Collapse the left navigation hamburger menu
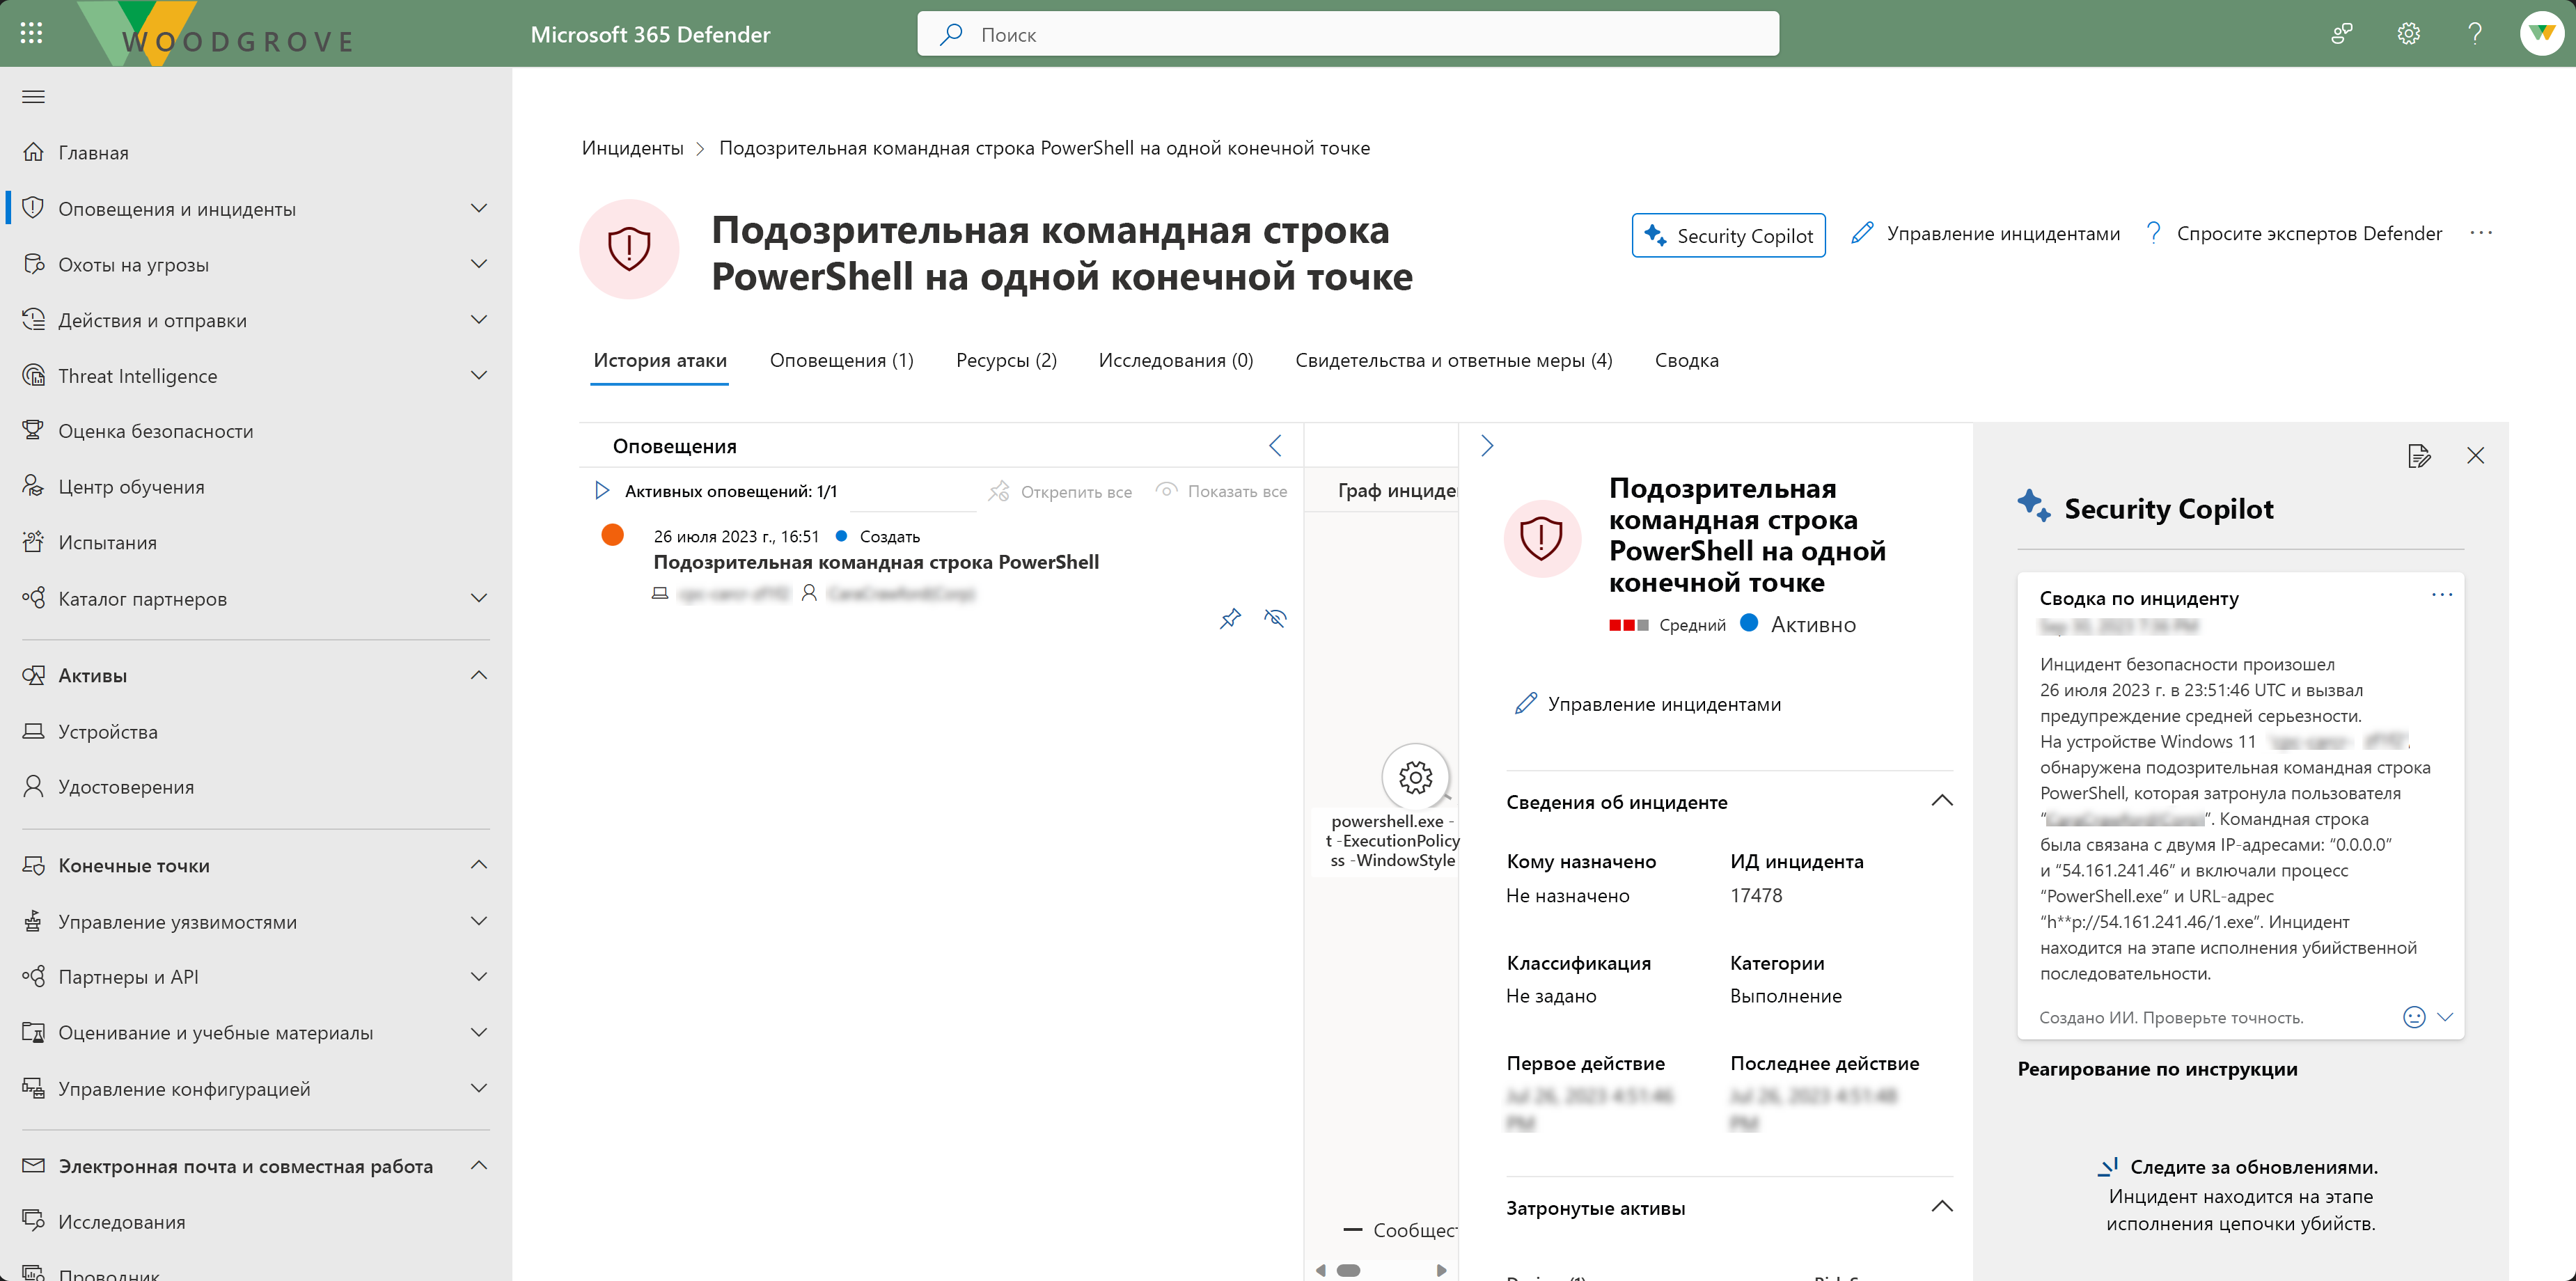The image size is (2576, 1281). pyautogui.click(x=33, y=97)
